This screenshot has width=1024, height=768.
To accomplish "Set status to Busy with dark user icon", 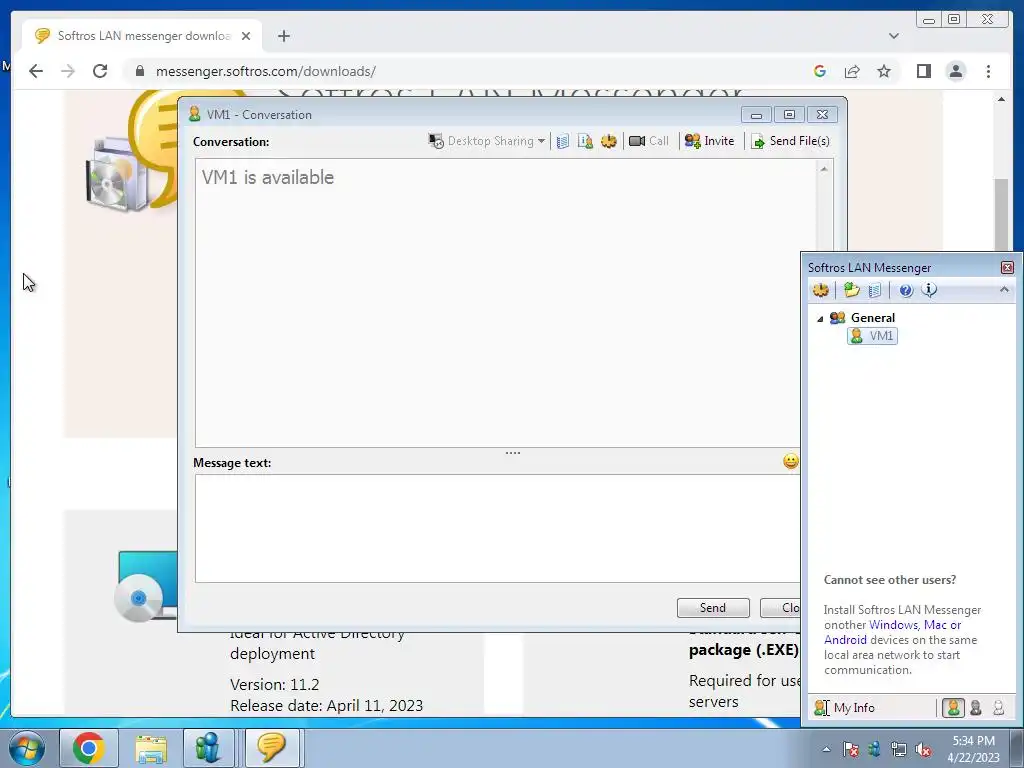I will (x=976, y=708).
